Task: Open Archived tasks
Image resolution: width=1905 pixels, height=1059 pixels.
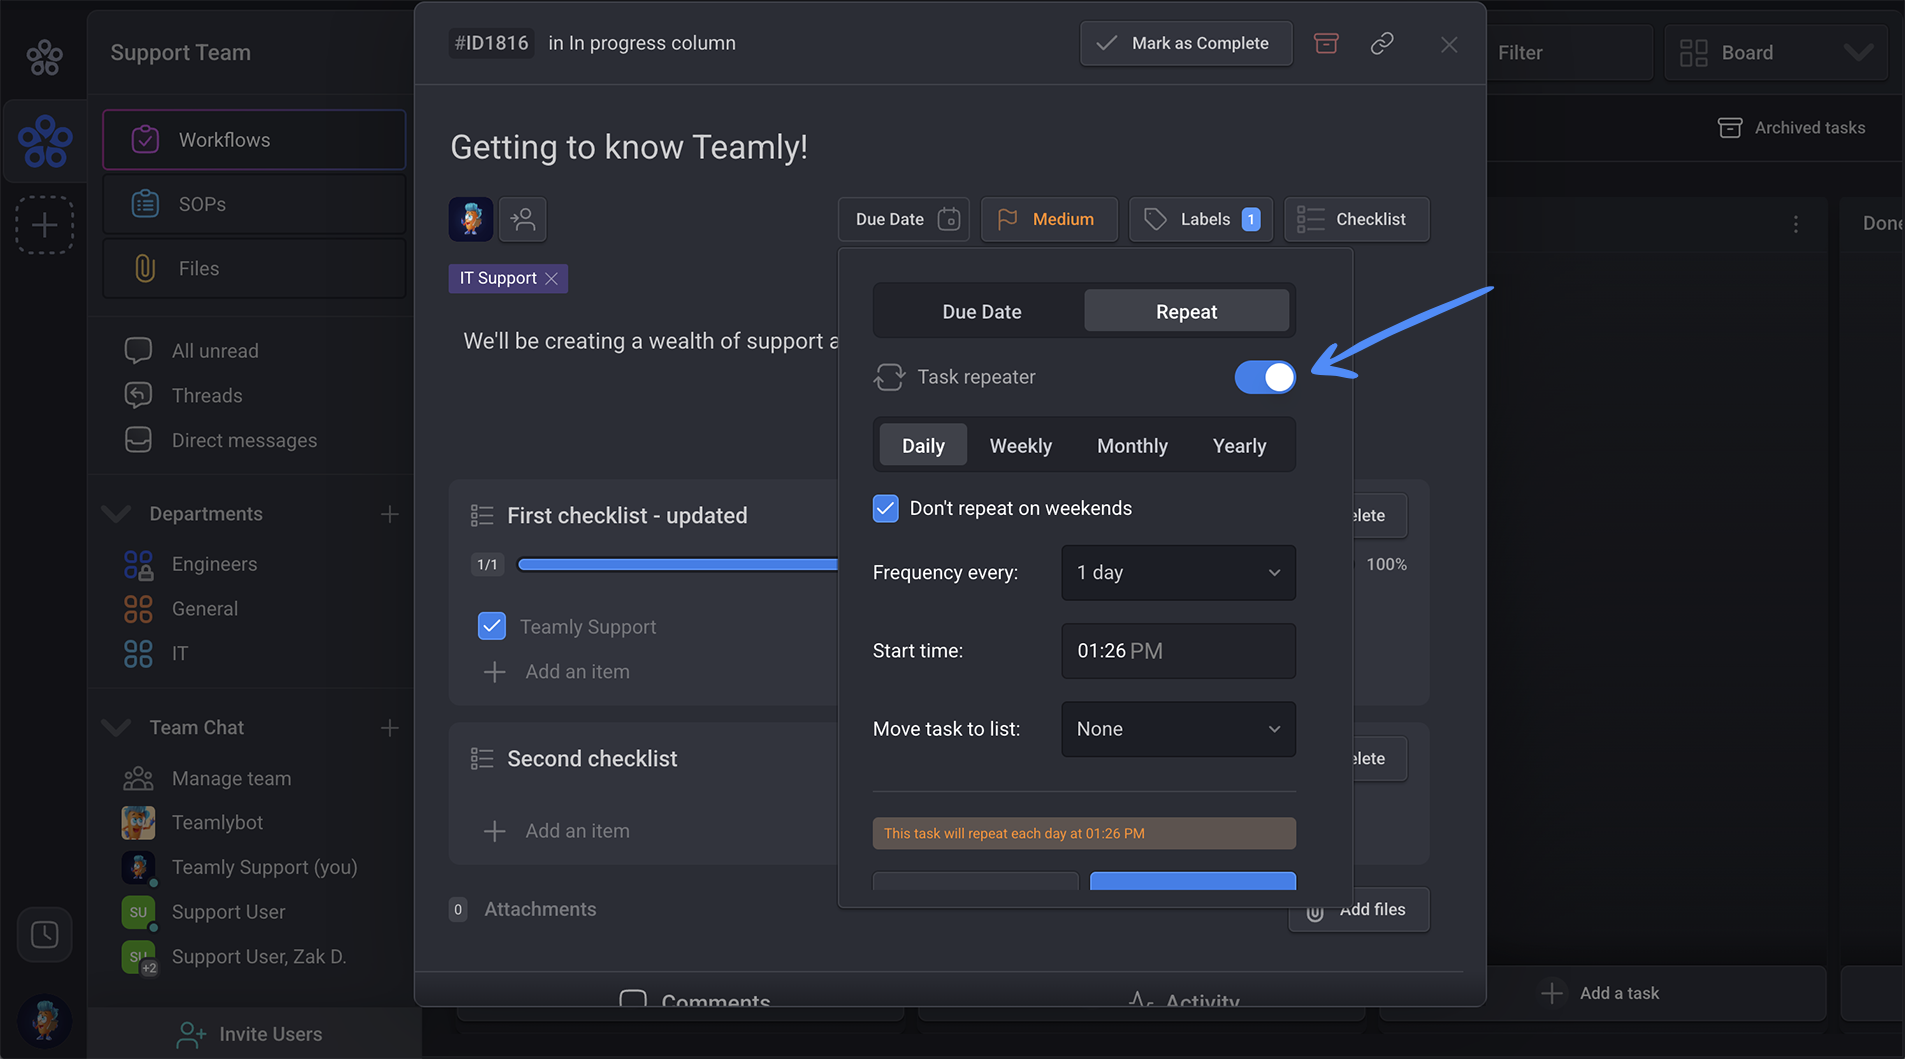Action: tap(1791, 128)
